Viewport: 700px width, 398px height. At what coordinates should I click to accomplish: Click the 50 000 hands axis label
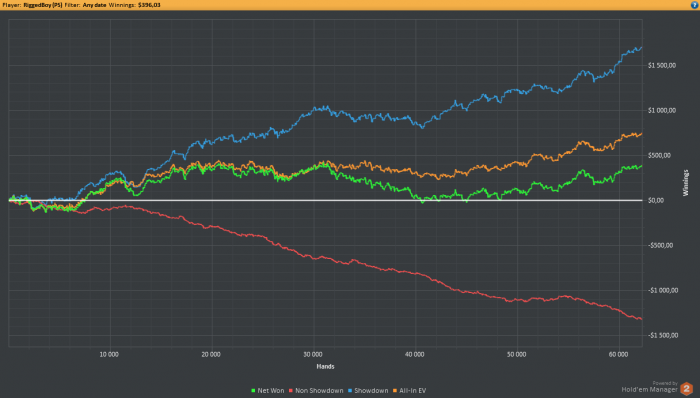coord(516,354)
